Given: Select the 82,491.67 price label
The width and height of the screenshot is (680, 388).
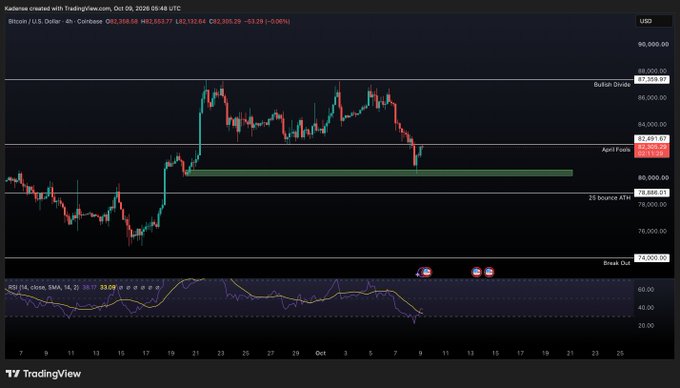Looking at the screenshot, I should (x=651, y=139).
